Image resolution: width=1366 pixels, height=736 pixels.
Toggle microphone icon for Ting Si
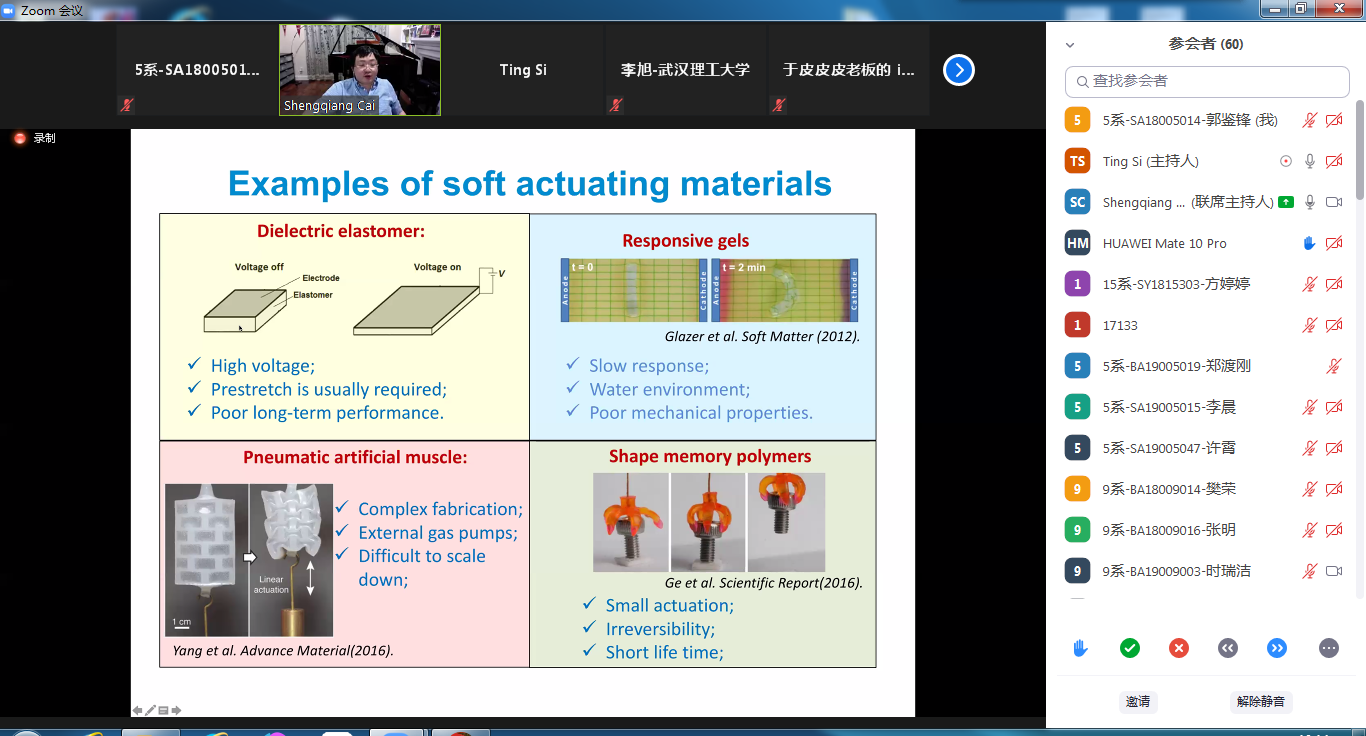[x=1309, y=161]
